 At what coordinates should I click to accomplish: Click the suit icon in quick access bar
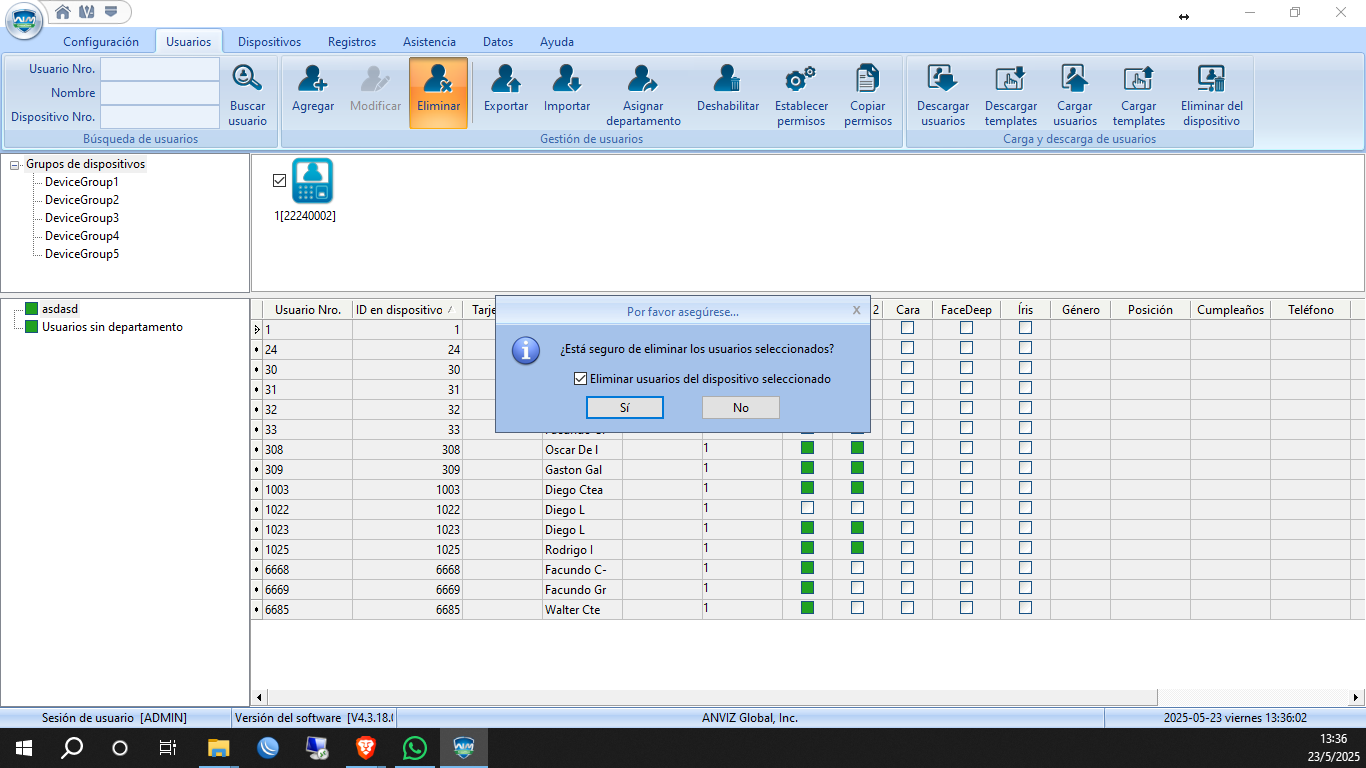coord(86,12)
